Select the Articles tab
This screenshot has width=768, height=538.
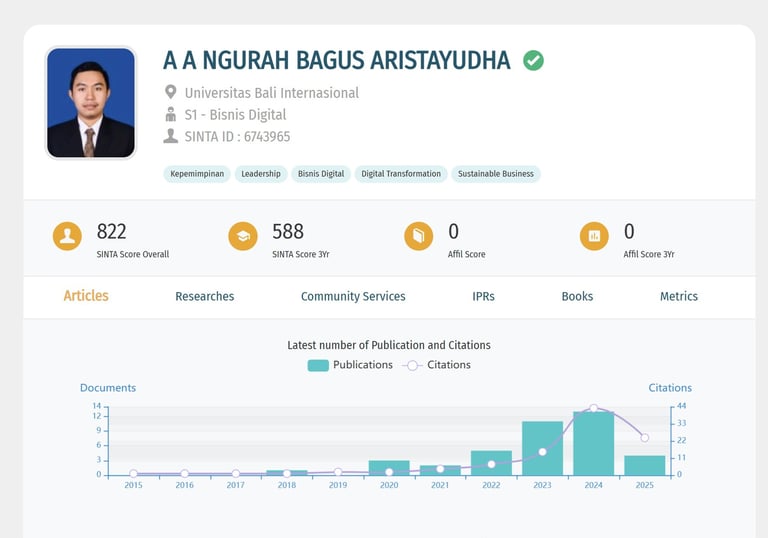pos(86,296)
